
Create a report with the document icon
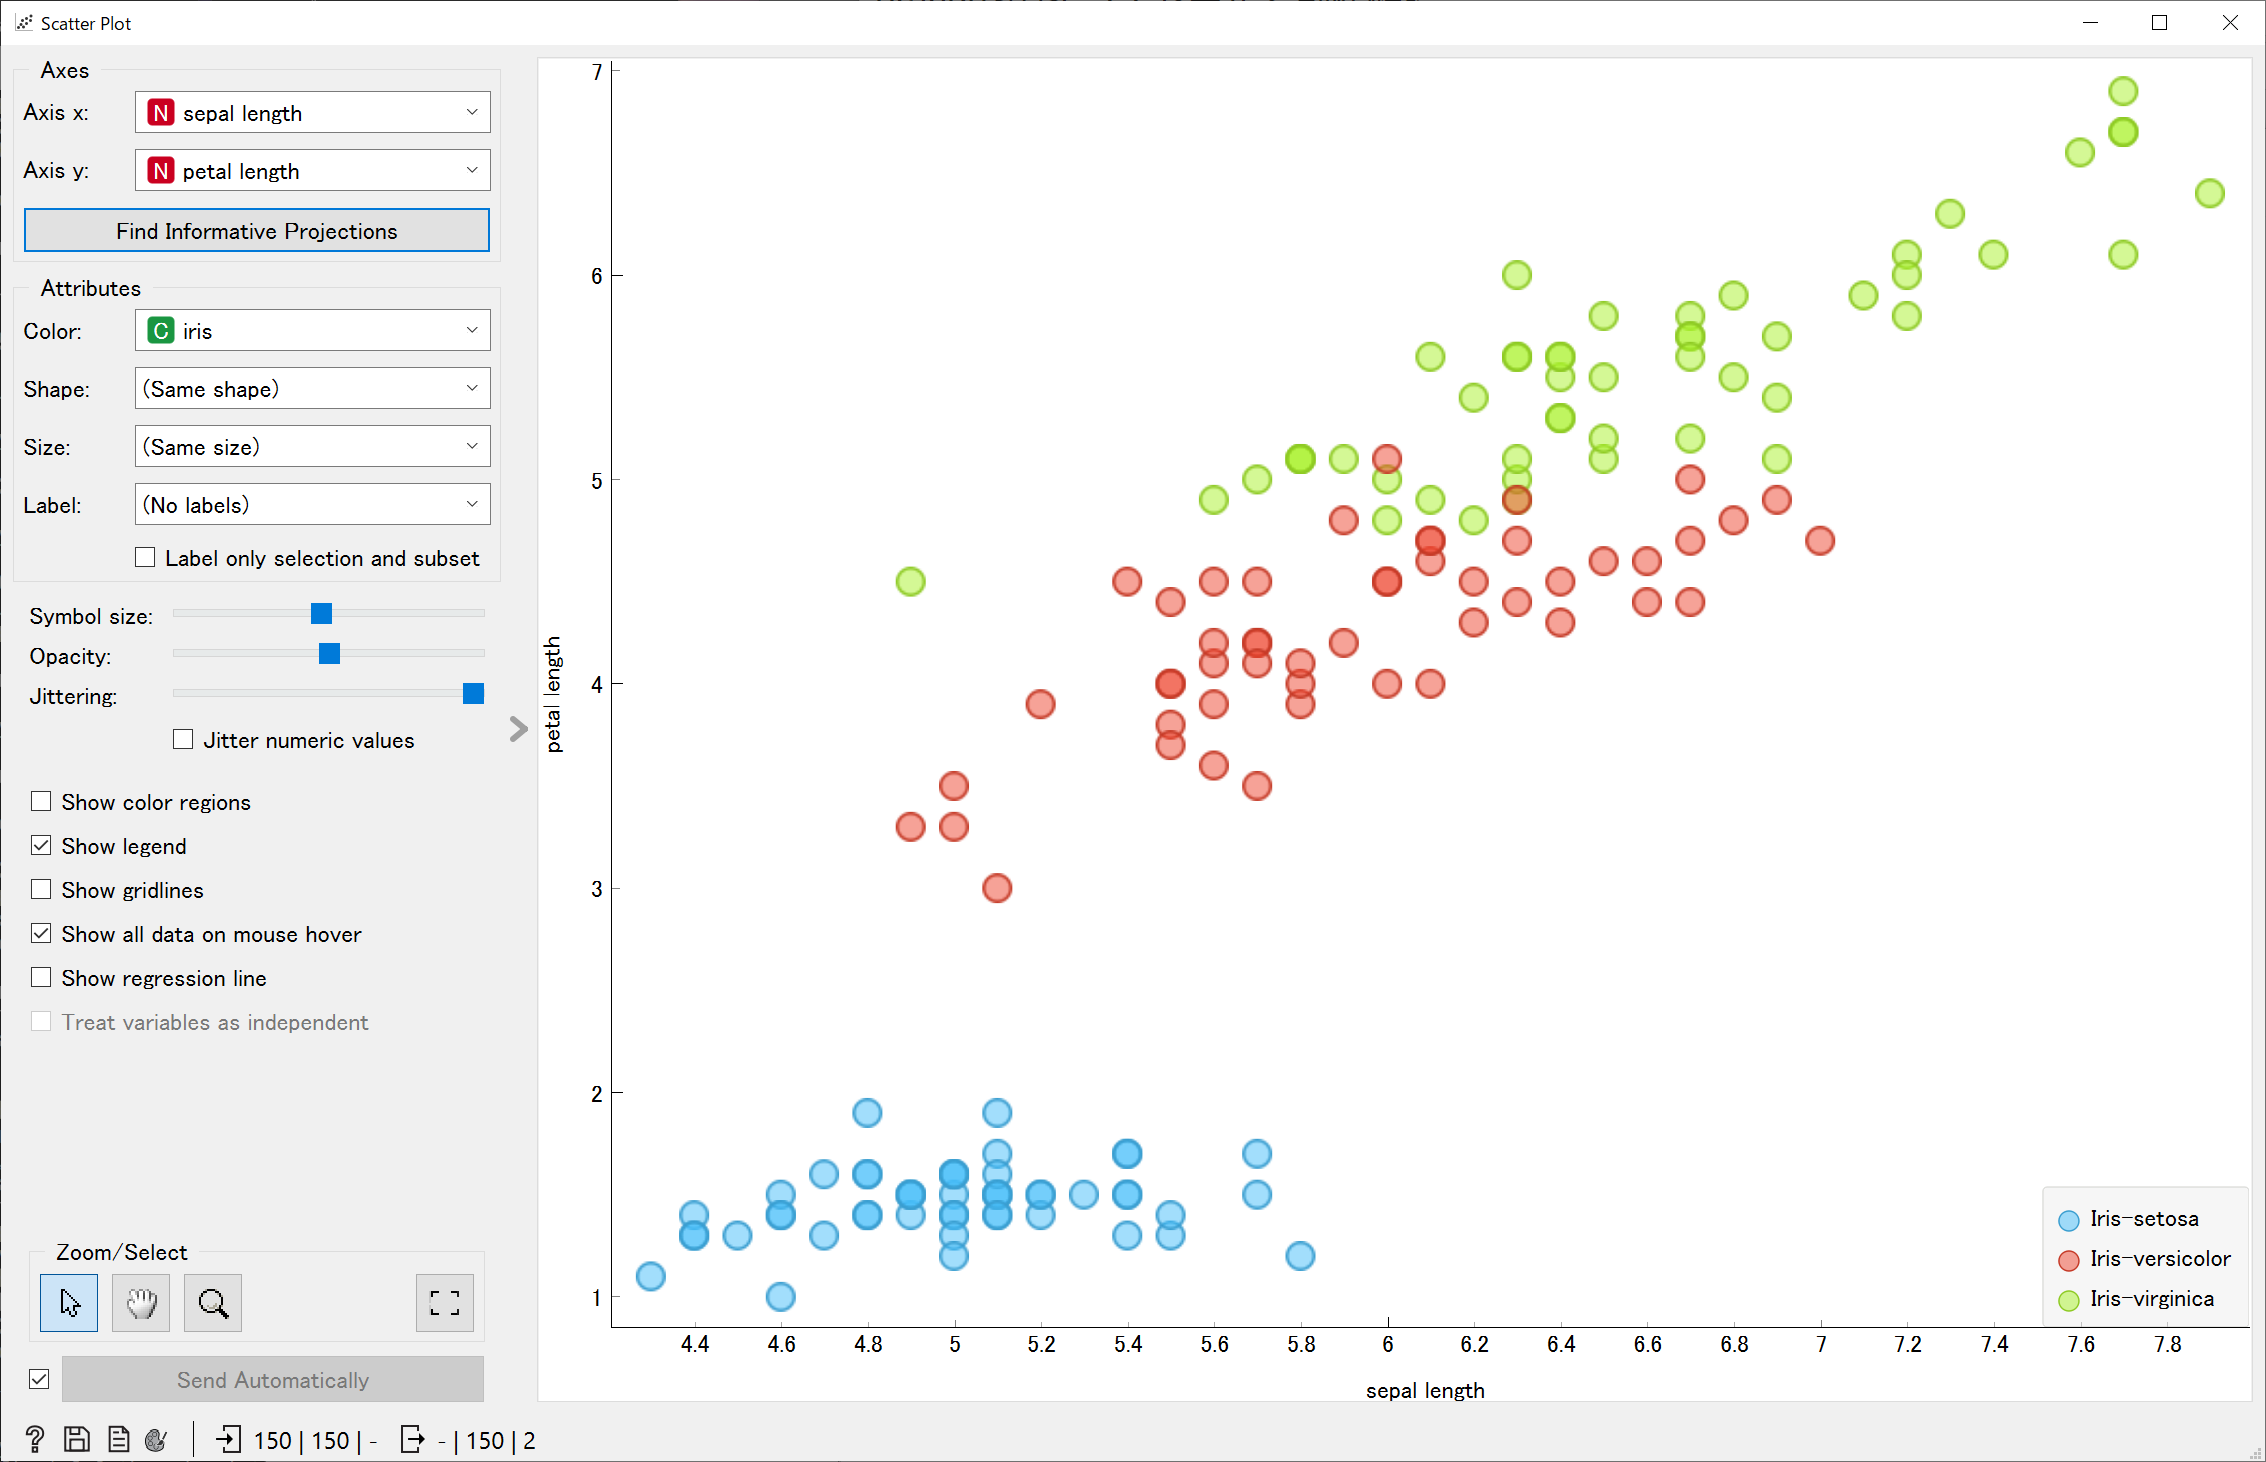118,1439
